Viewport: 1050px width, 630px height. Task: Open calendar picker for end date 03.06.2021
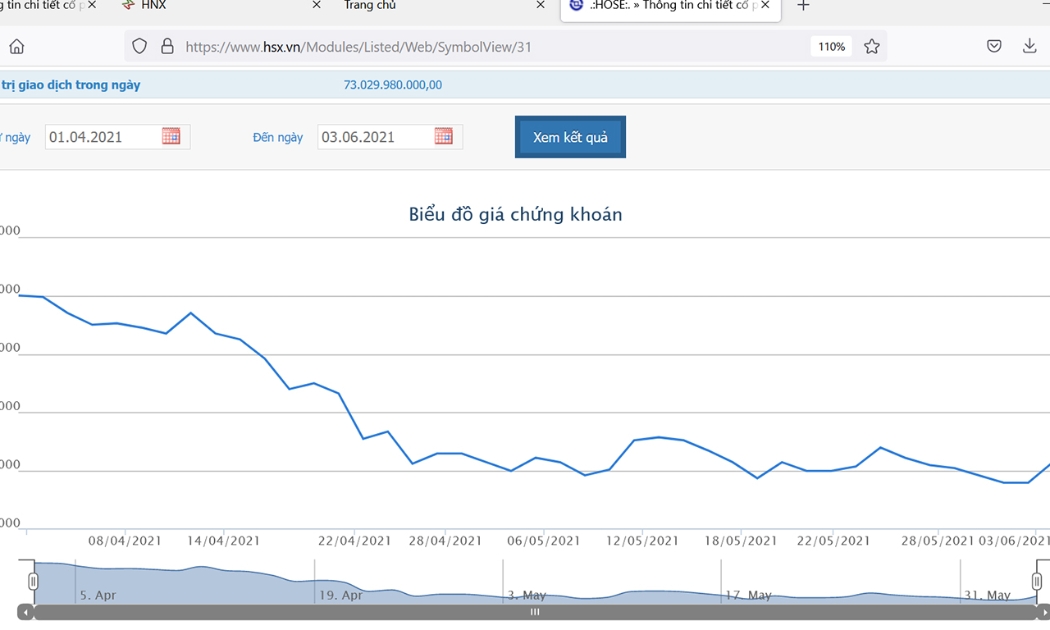point(443,136)
